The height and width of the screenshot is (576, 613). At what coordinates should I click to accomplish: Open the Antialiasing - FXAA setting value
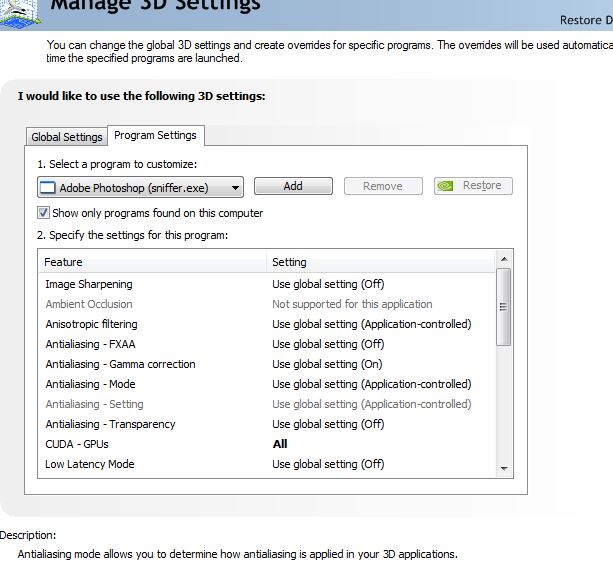click(x=328, y=344)
